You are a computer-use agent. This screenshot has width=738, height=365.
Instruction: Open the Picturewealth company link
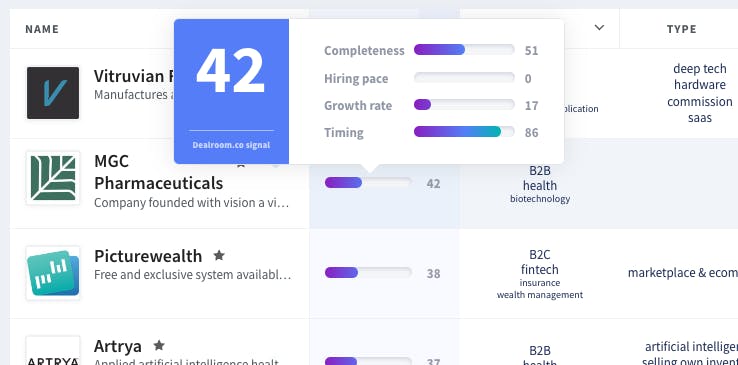point(148,256)
